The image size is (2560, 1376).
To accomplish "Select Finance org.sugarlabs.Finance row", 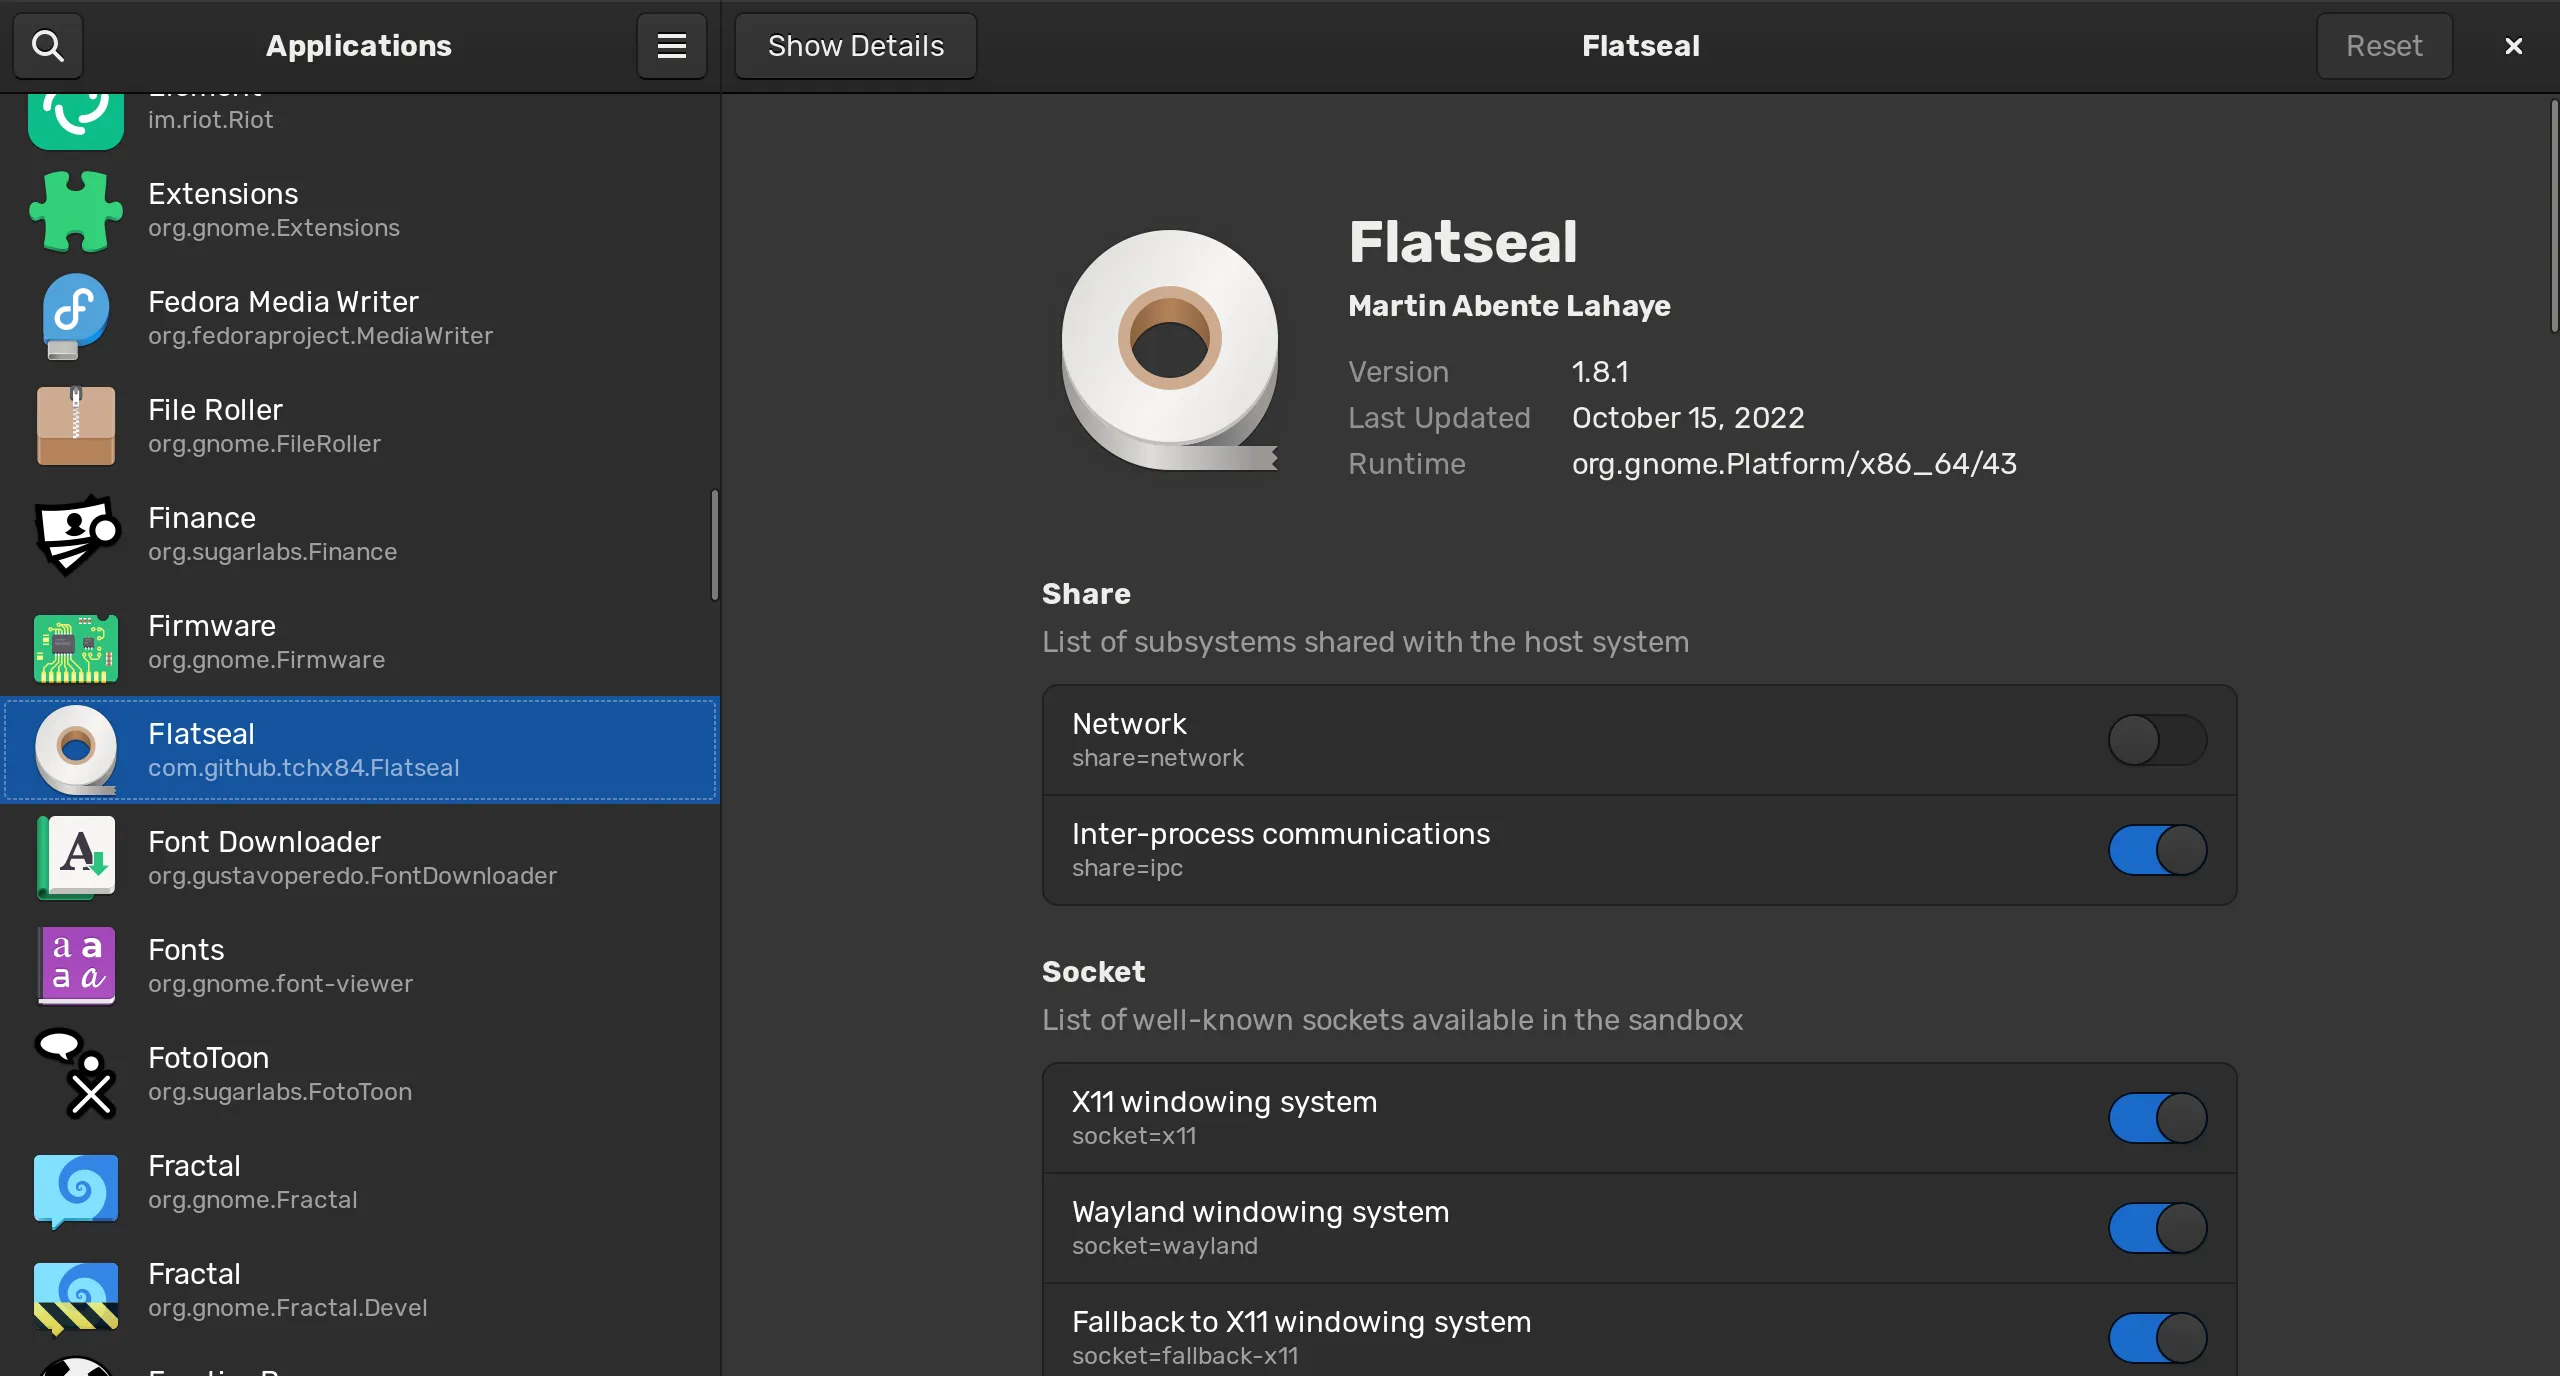I will [360, 534].
